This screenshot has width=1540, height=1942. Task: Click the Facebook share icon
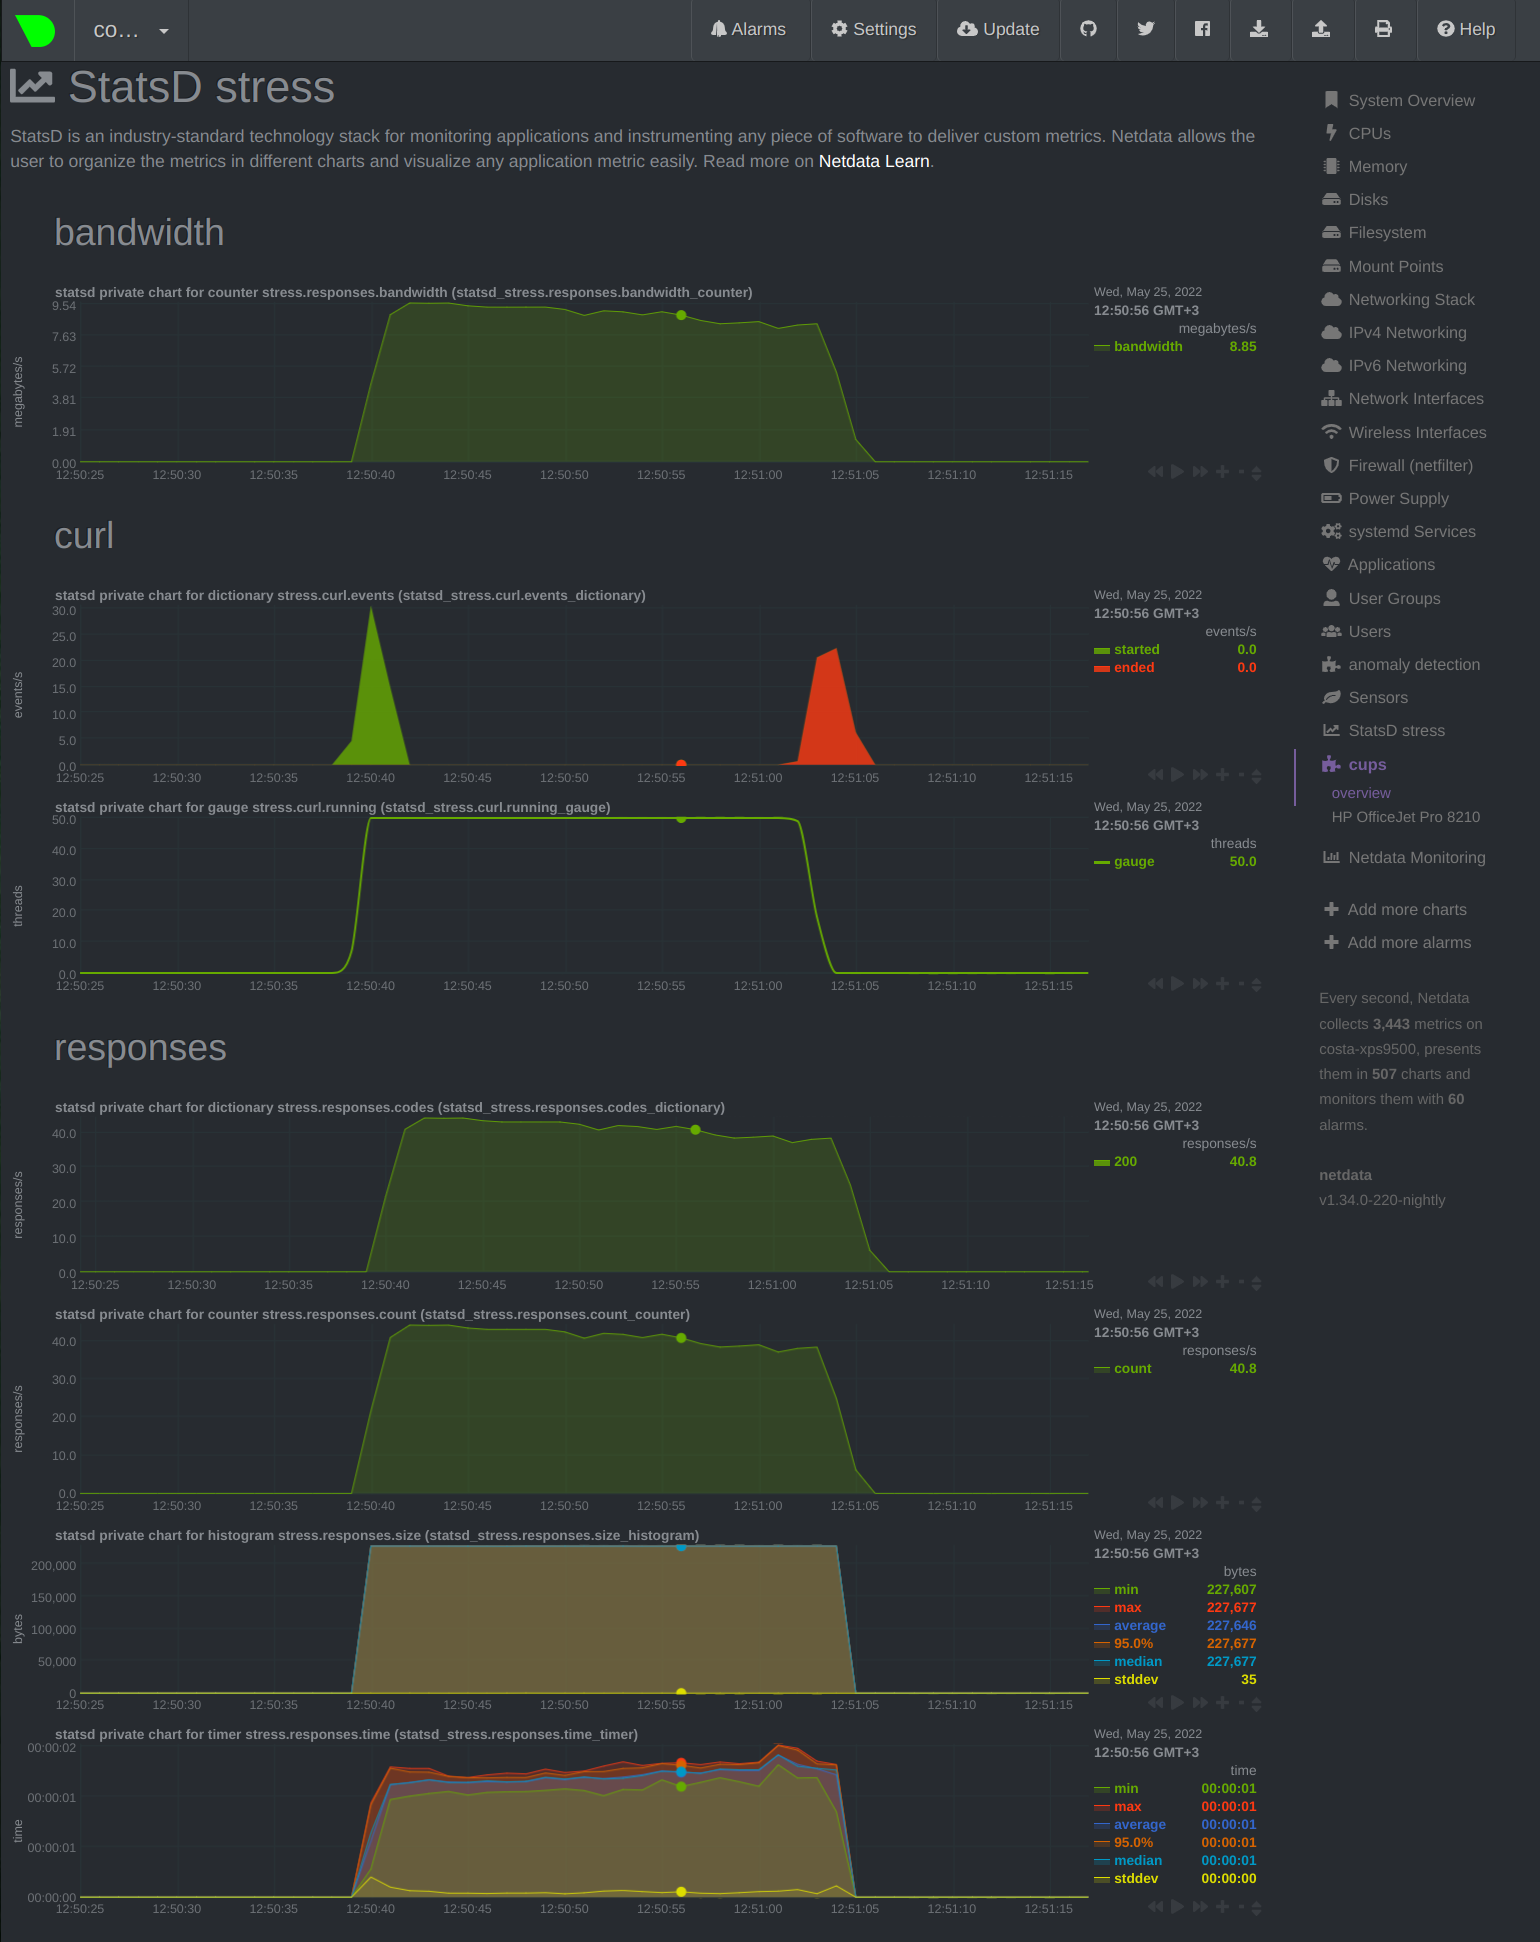click(x=1203, y=29)
